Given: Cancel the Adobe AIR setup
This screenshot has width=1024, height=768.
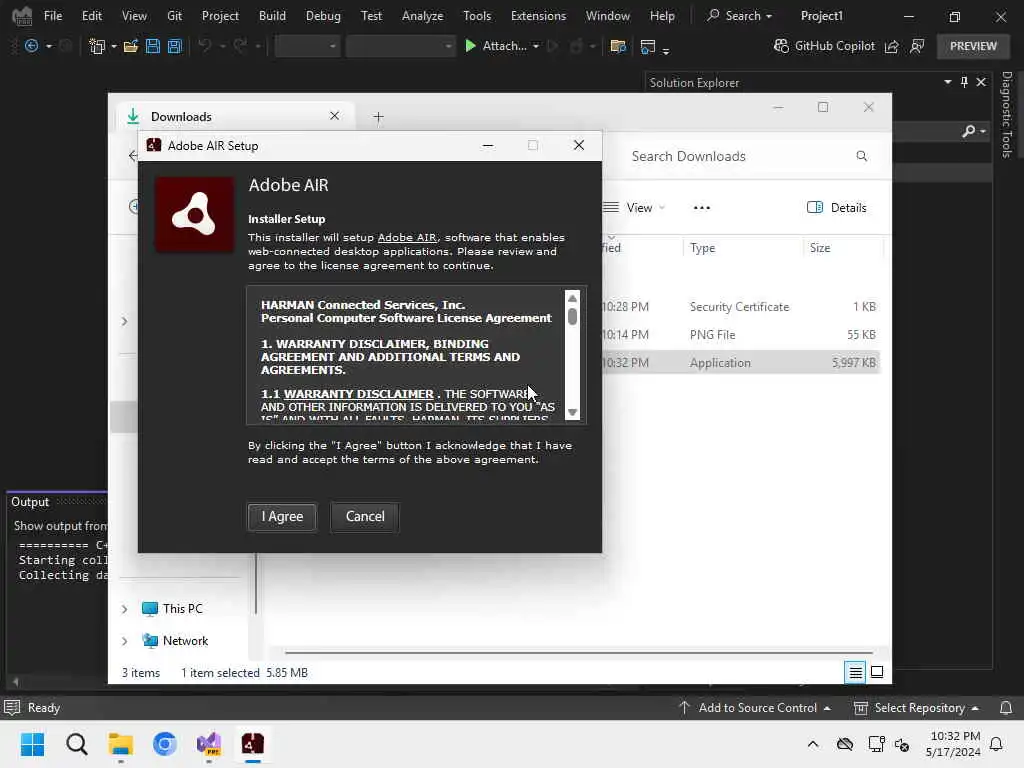Looking at the screenshot, I should 365,517.
